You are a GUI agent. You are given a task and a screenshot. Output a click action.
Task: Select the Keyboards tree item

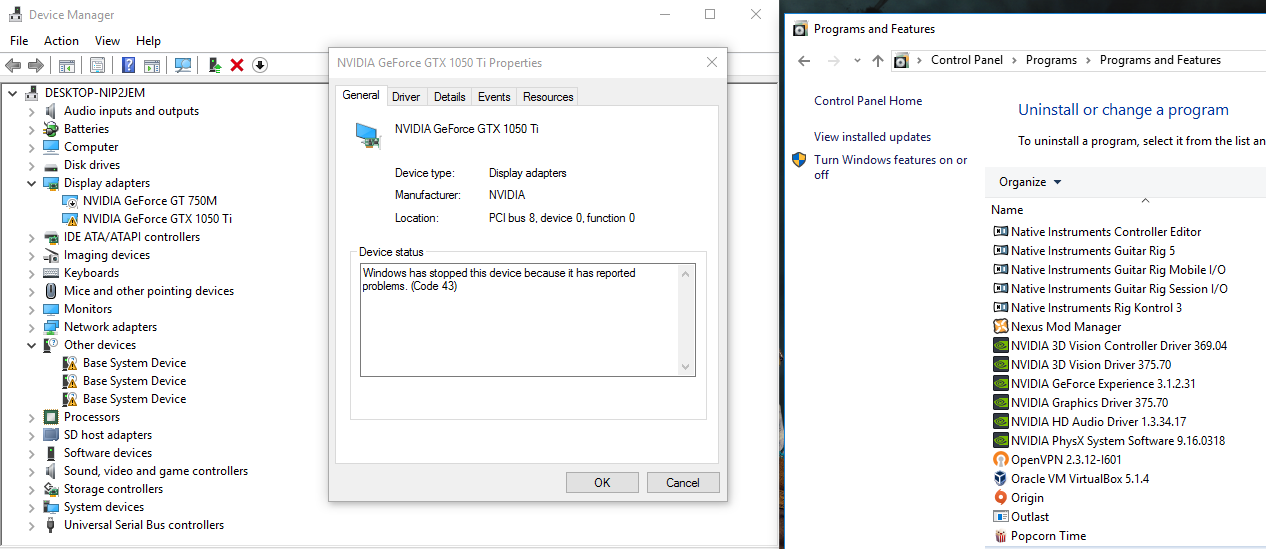tap(91, 273)
